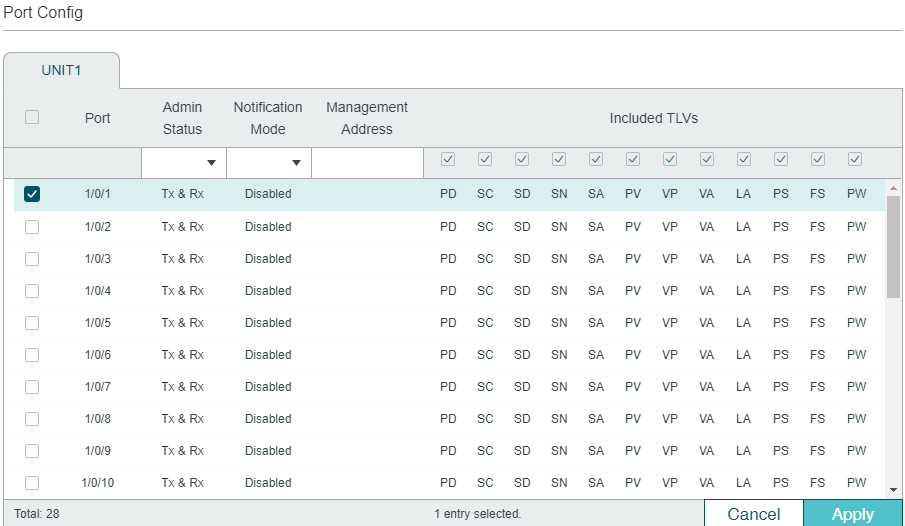Toggle the SN TLV header checkbox
The width and height of the screenshot is (905, 526).
pyautogui.click(x=559, y=159)
